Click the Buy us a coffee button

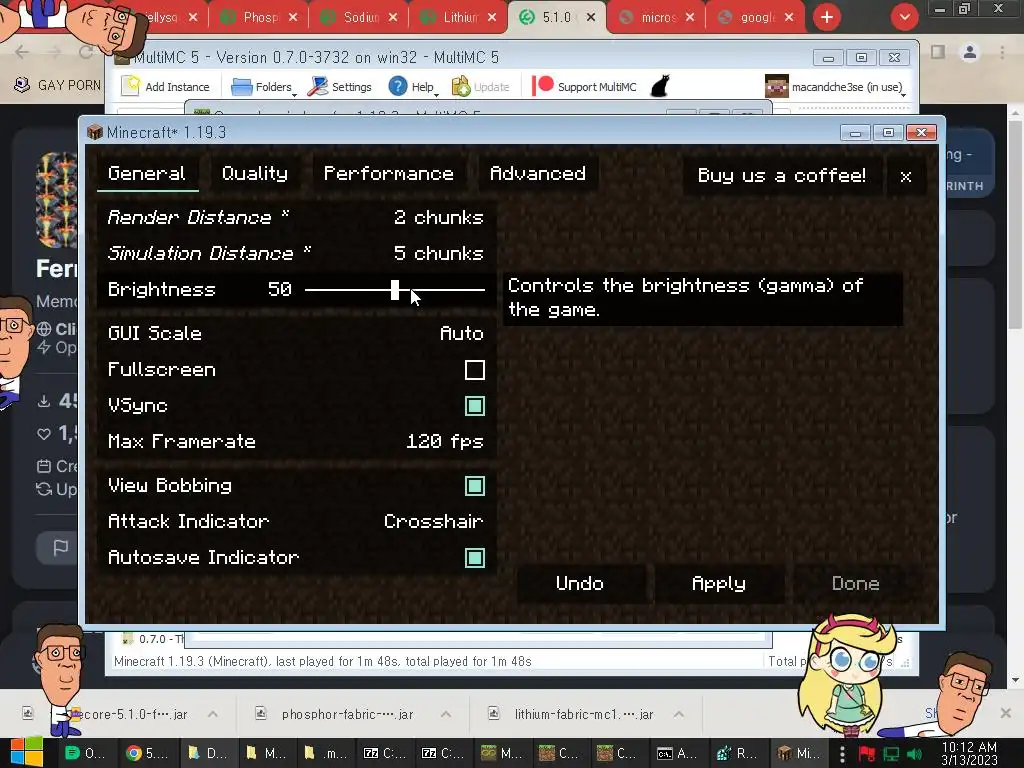pos(782,176)
